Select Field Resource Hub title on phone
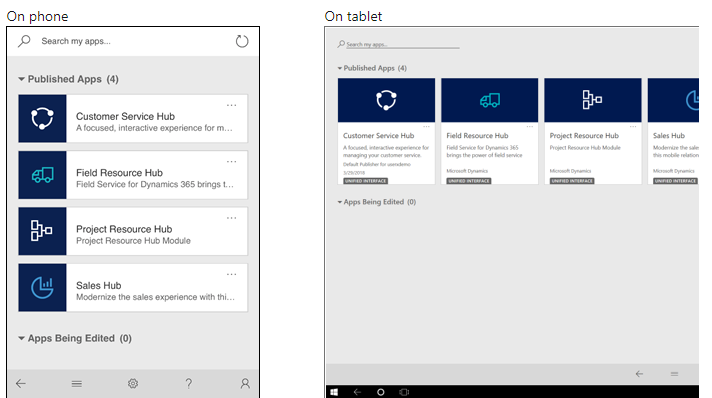The width and height of the screenshot is (712, 398). (x=119, y=173)
